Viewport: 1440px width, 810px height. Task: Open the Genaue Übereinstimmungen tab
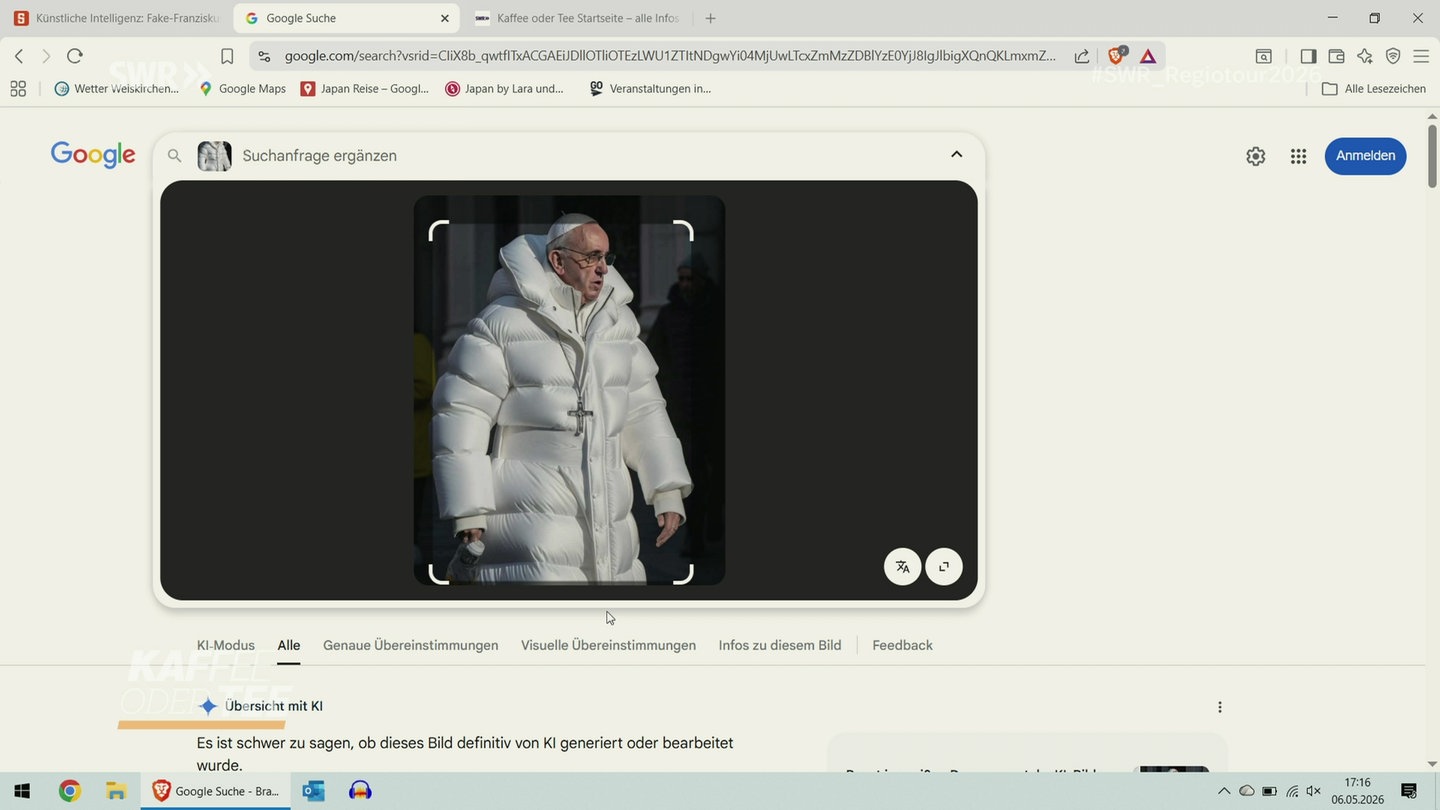point(411,645)
